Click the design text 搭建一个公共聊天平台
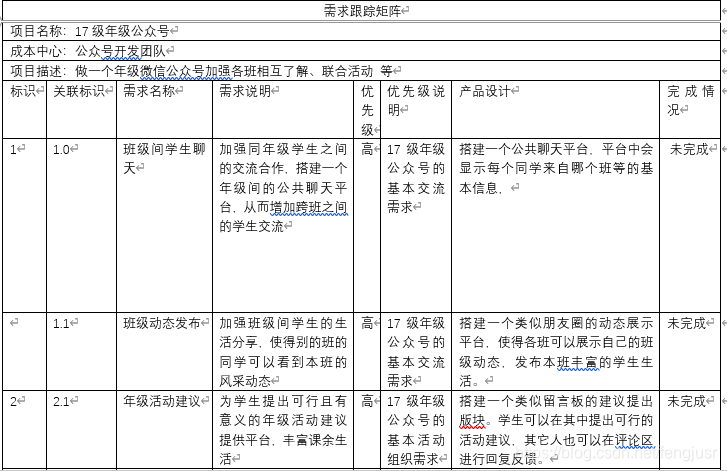727x471 pixels. [556, 169]
